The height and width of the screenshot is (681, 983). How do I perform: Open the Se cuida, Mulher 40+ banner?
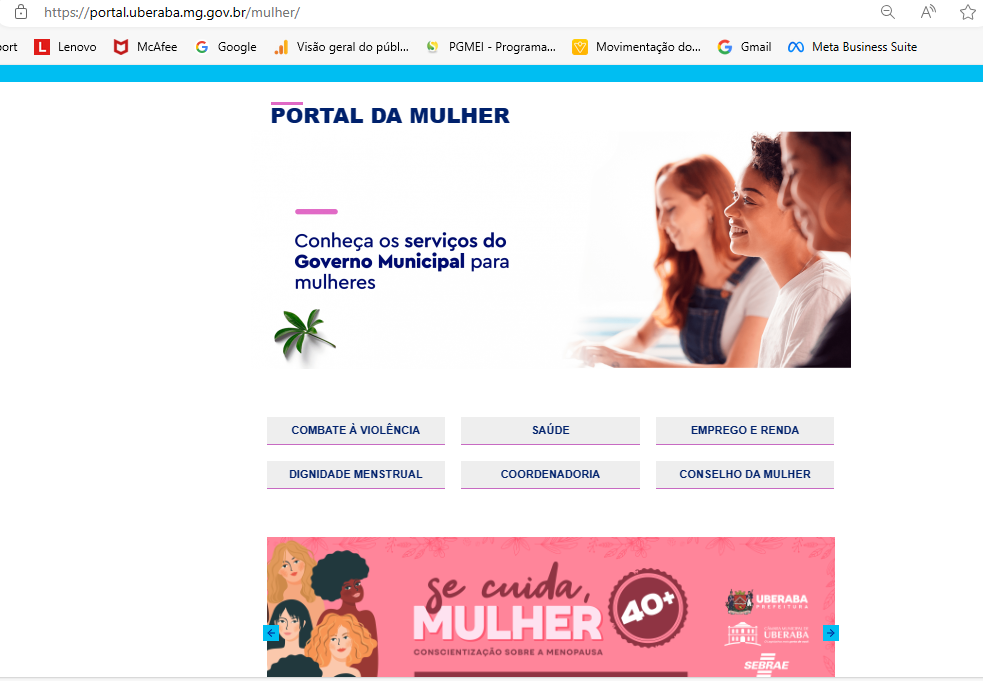[x=550, y=607]
